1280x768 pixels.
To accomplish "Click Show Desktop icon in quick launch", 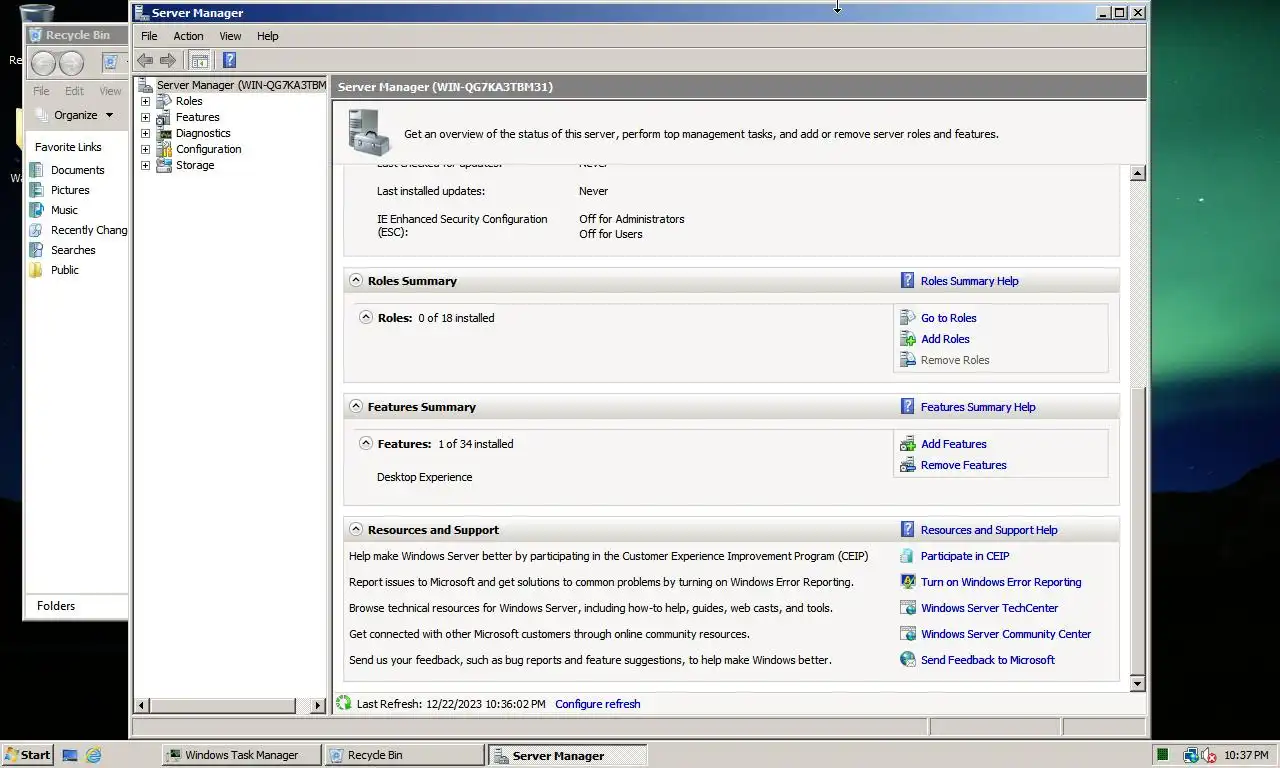I will coord(70,755).
